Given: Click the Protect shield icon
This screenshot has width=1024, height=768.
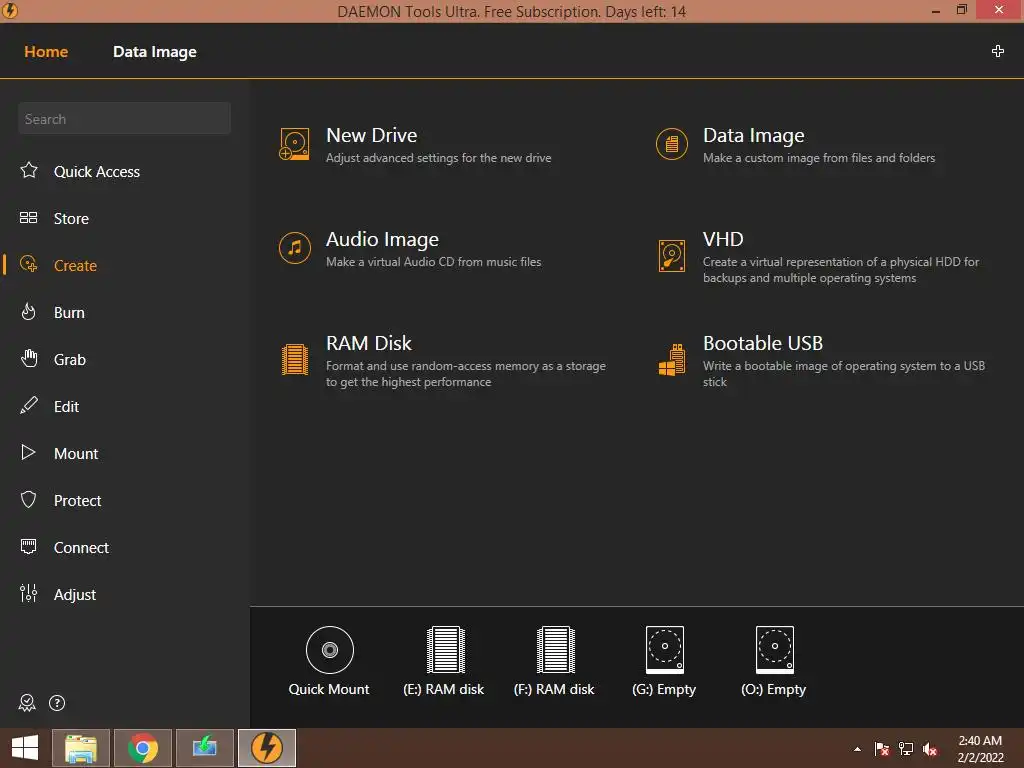Looking at the screenshot, I should tap(29, 500).
